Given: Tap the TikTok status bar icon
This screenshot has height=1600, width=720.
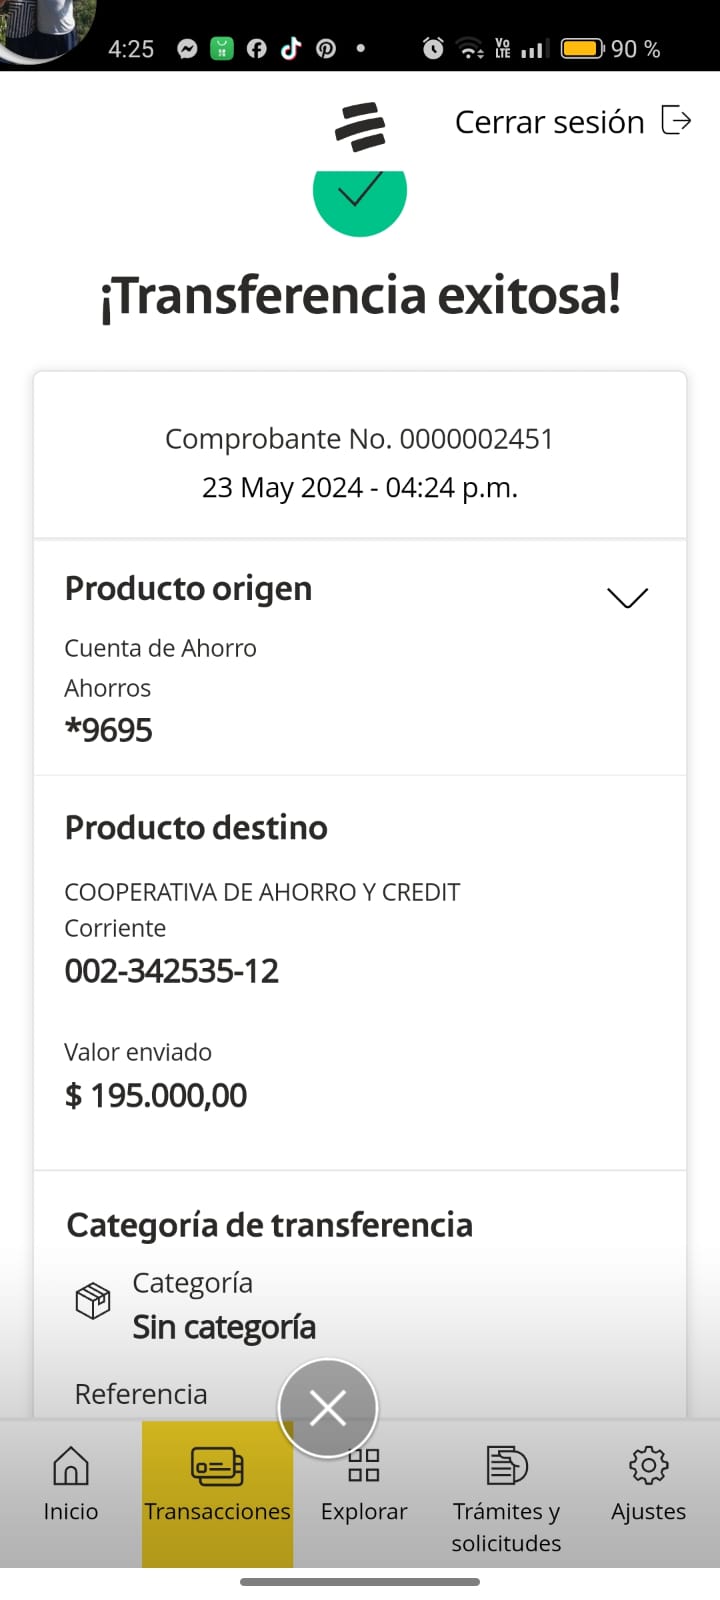Looking at the screenshot, I should tap(291, 48).
